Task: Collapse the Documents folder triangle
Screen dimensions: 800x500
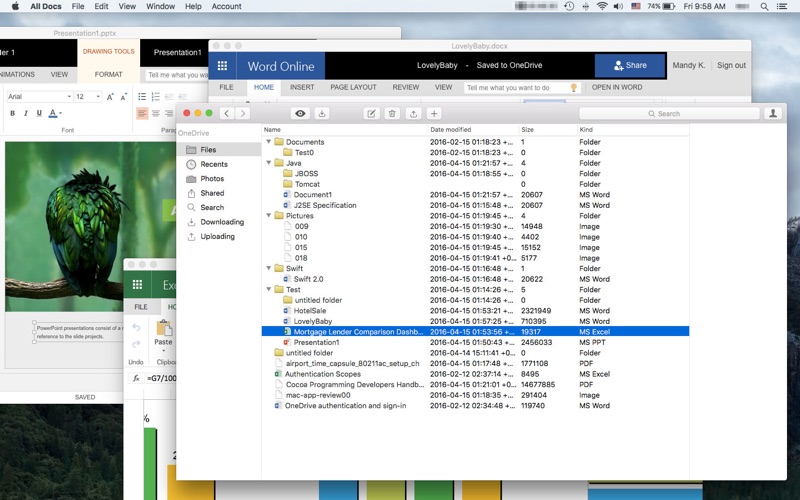Action: [x=269, y=141]
